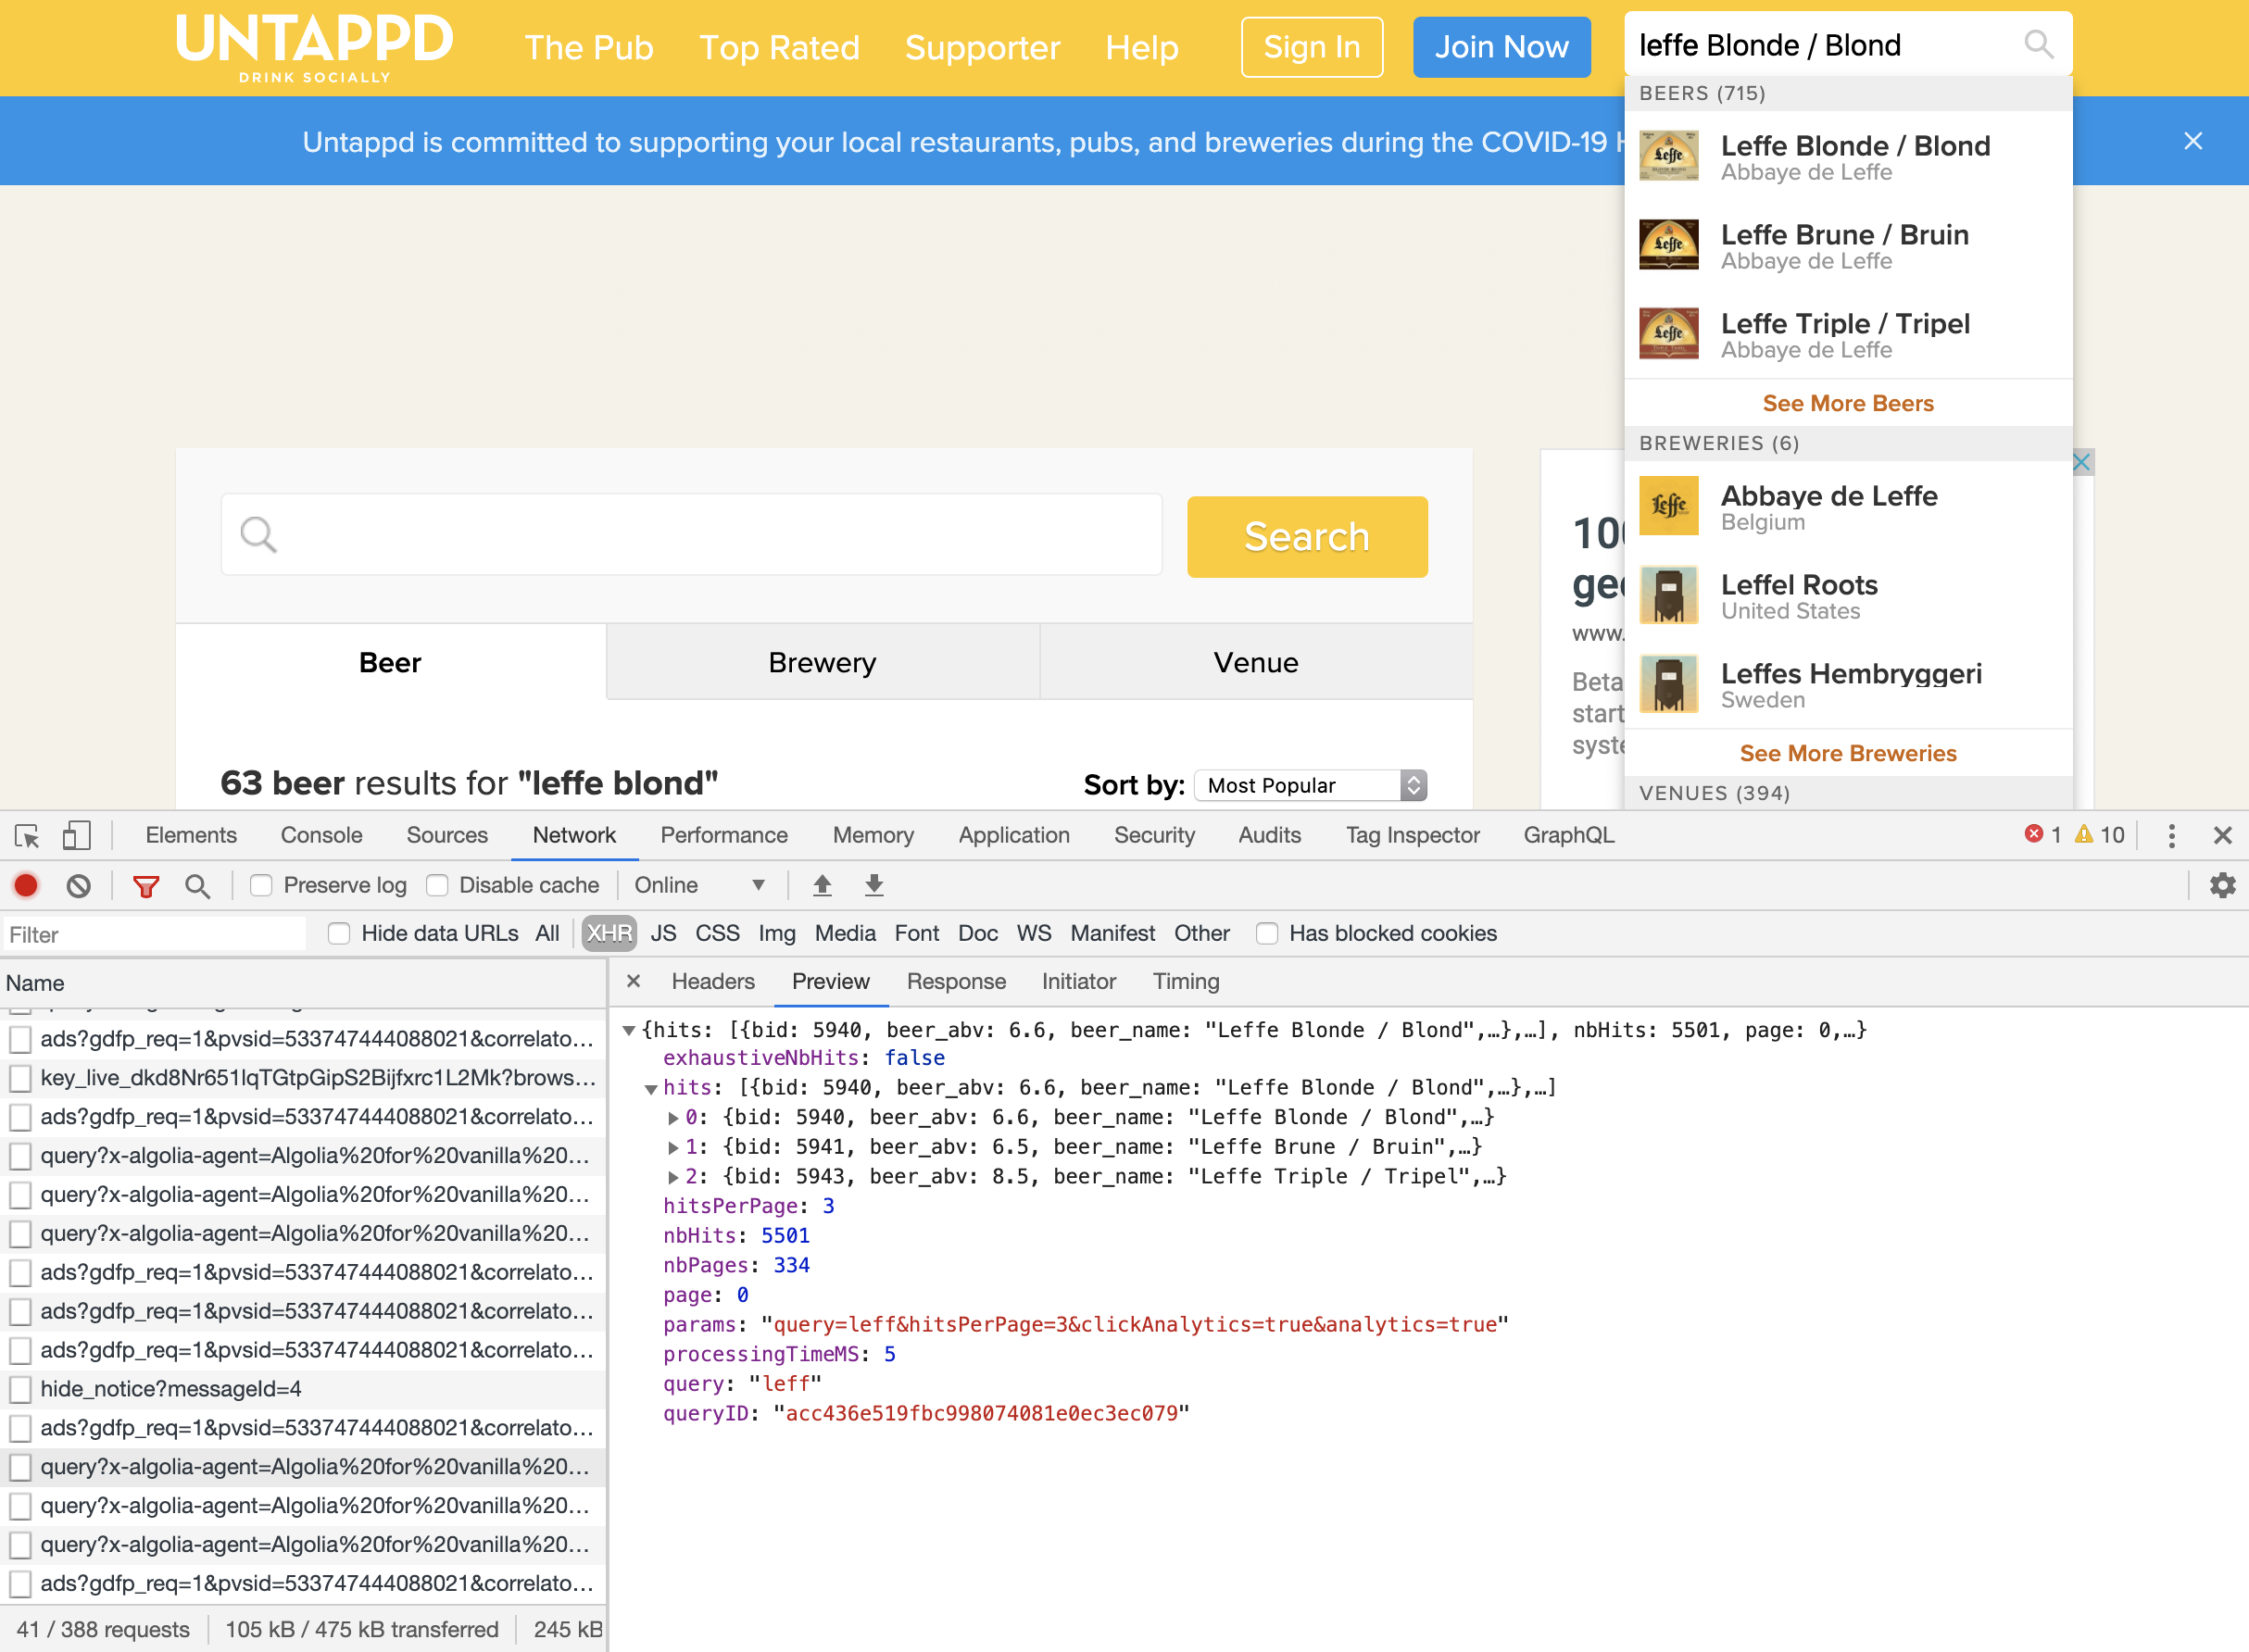Open network settings gear
2249x1652 pixels.
[2222, 885]
